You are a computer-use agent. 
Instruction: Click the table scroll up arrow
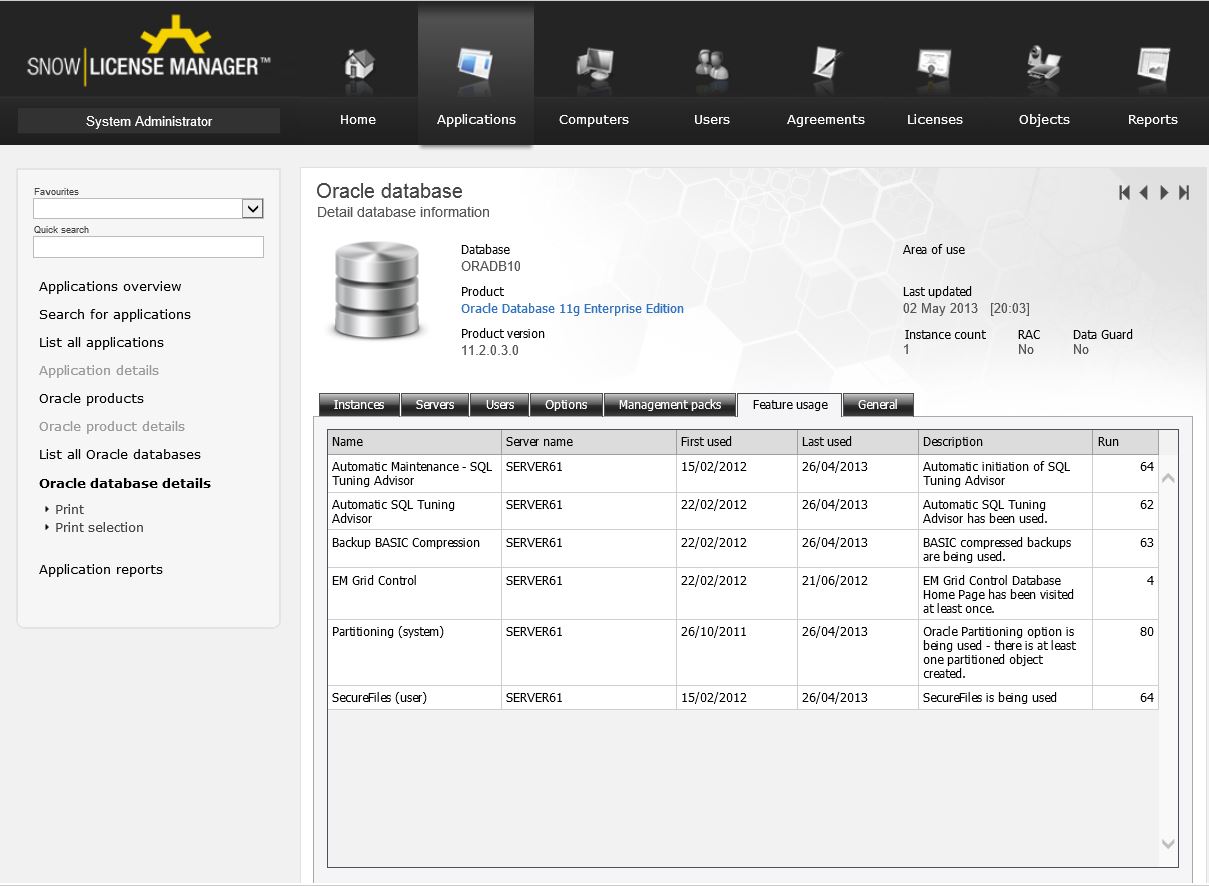(x=1168, y=478)
